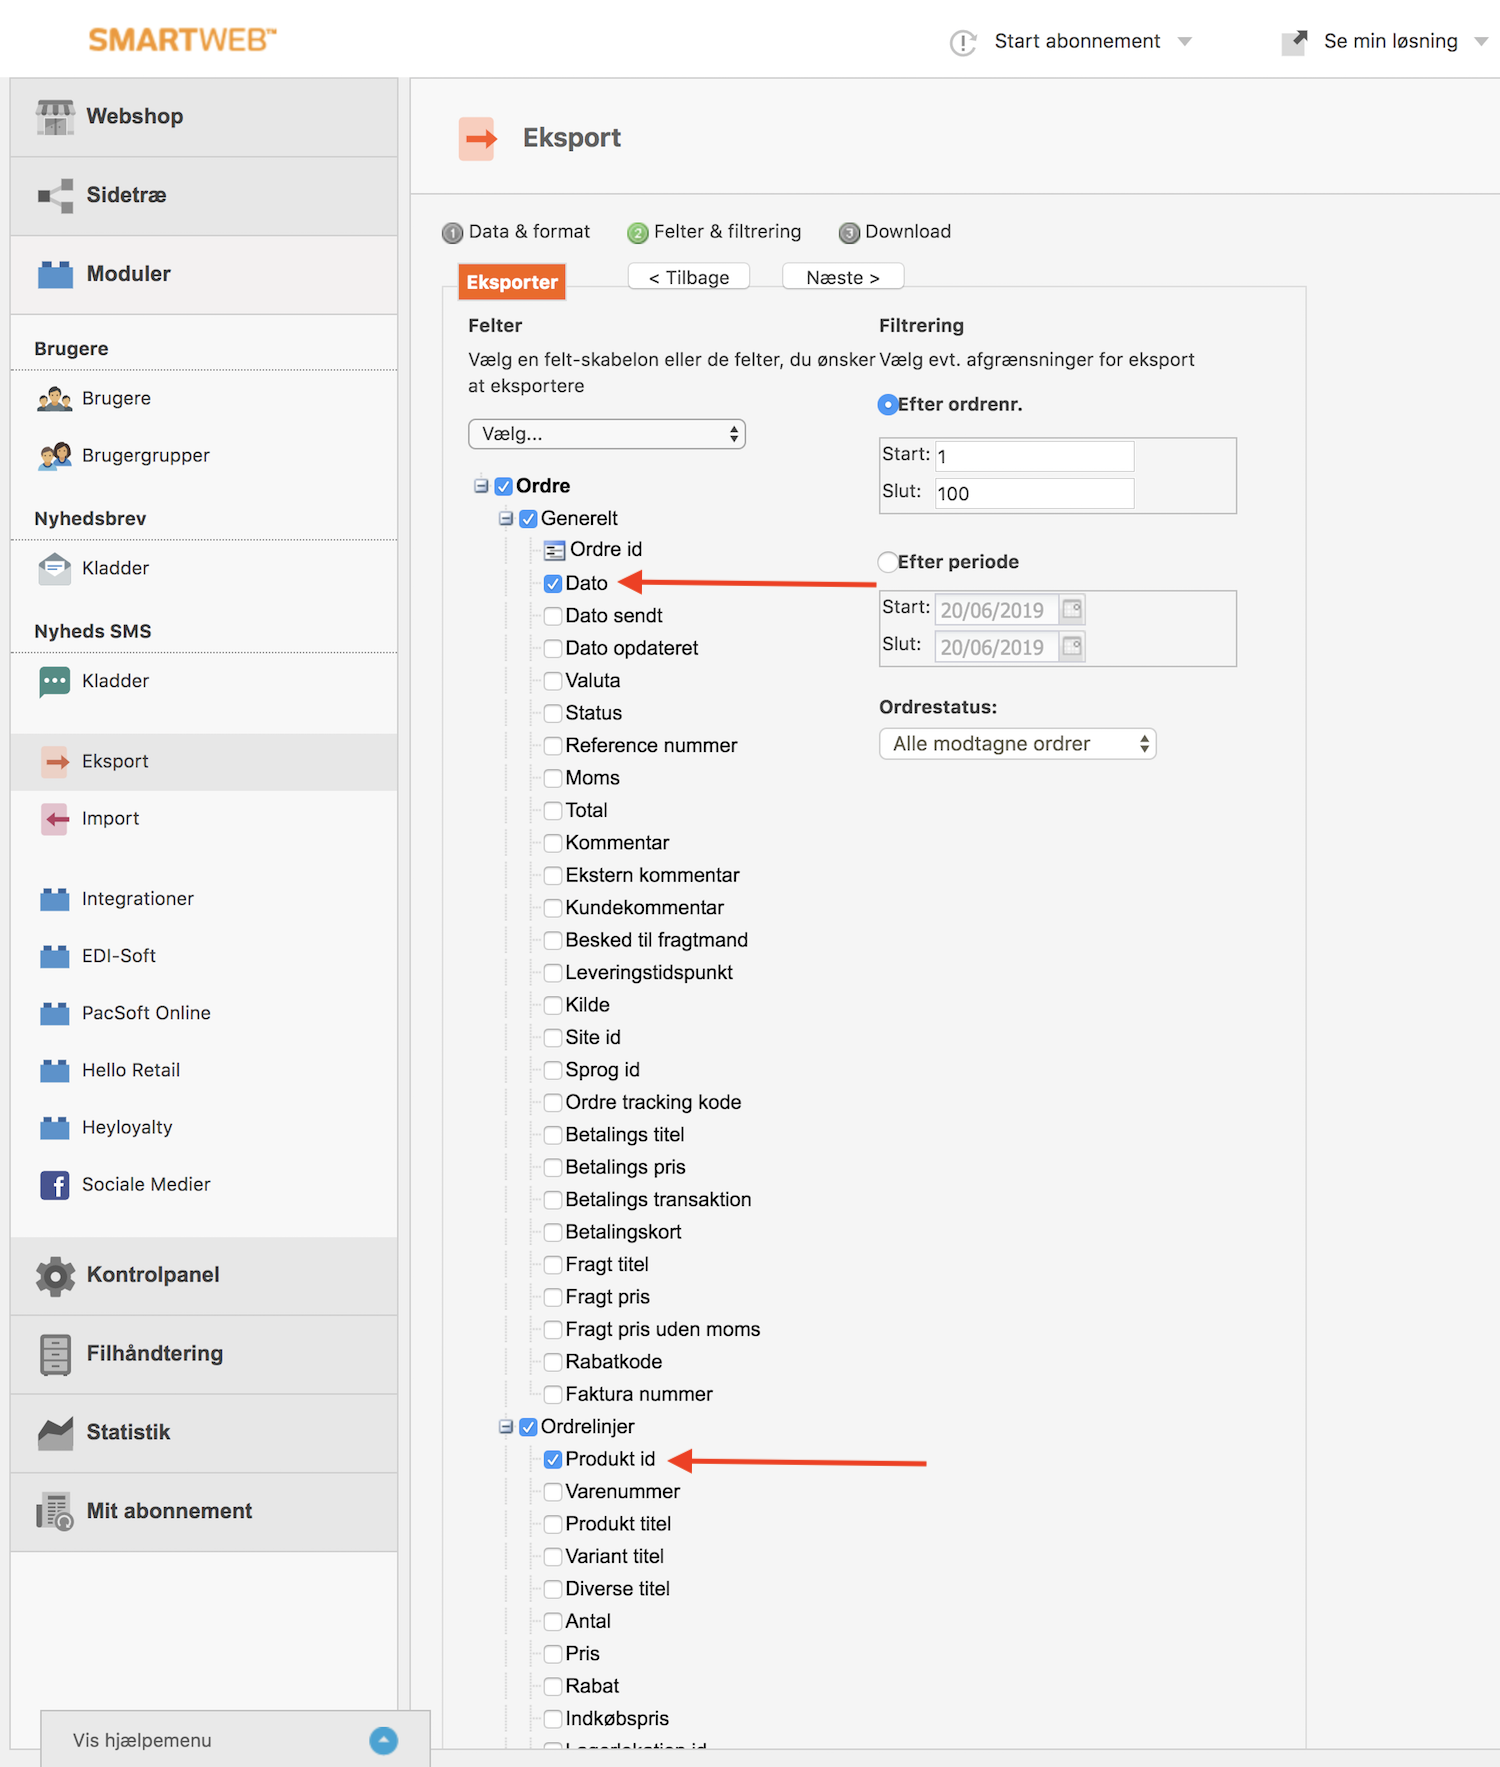Click the Brugergrupper people icon
Image resolution: width=1500 pixels, height=1767 pixels.
coord(55,456)
